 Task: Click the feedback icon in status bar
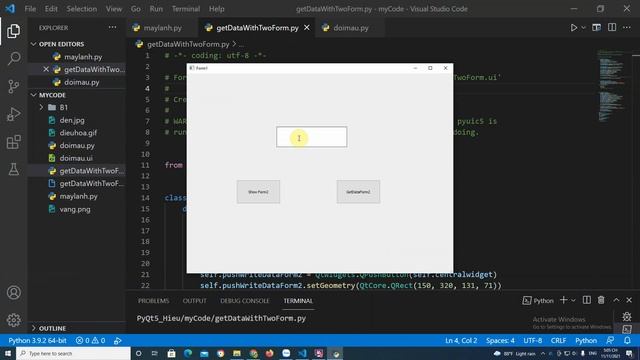tap(610, 340)
